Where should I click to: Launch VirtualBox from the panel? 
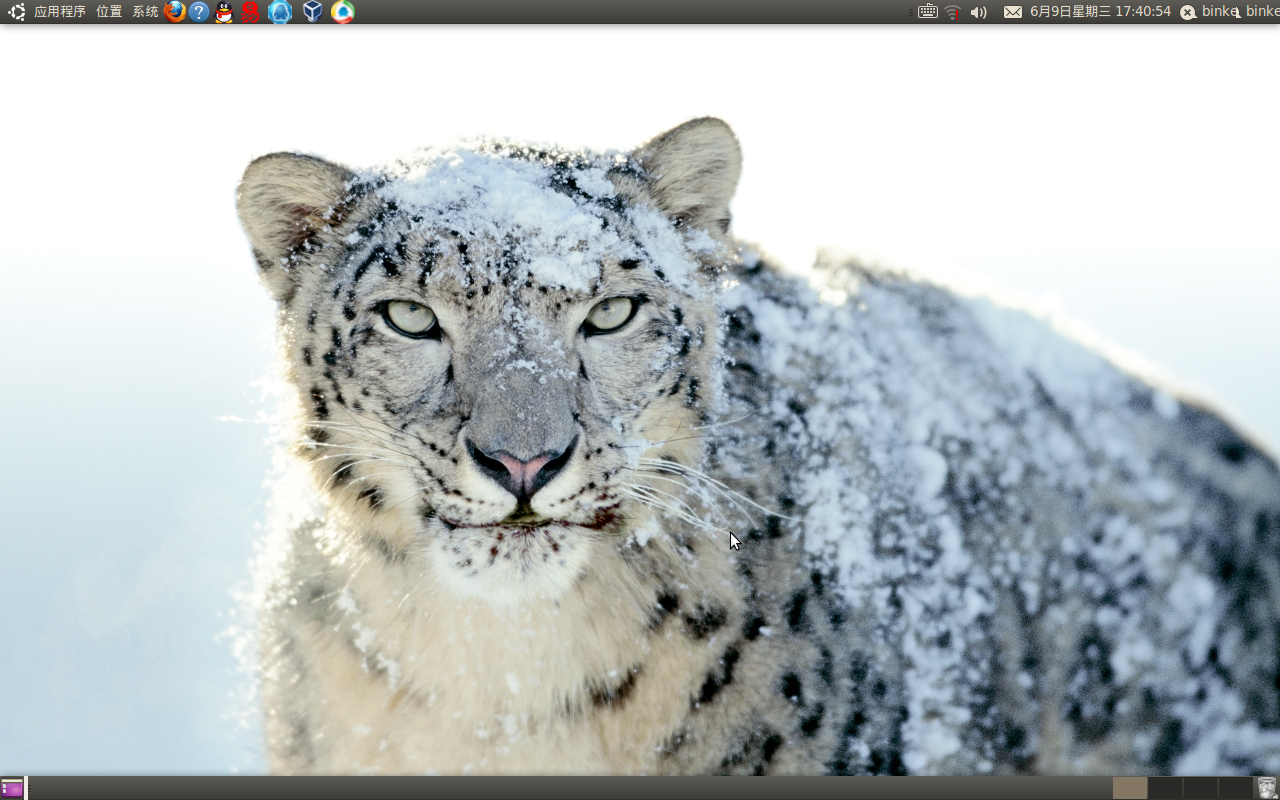(x=313, y=12)
